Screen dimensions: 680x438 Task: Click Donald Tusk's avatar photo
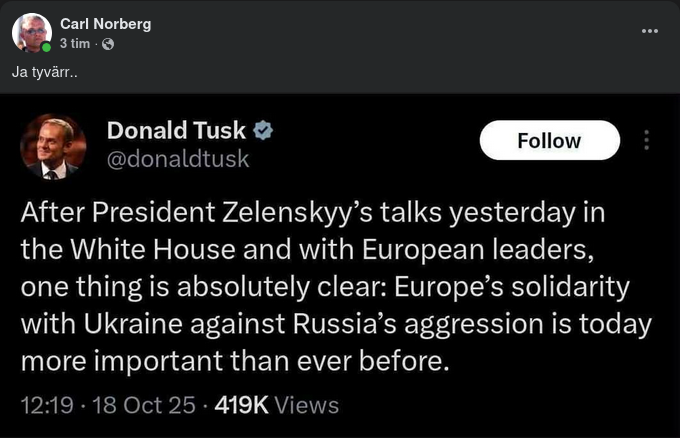pos(54,146)
